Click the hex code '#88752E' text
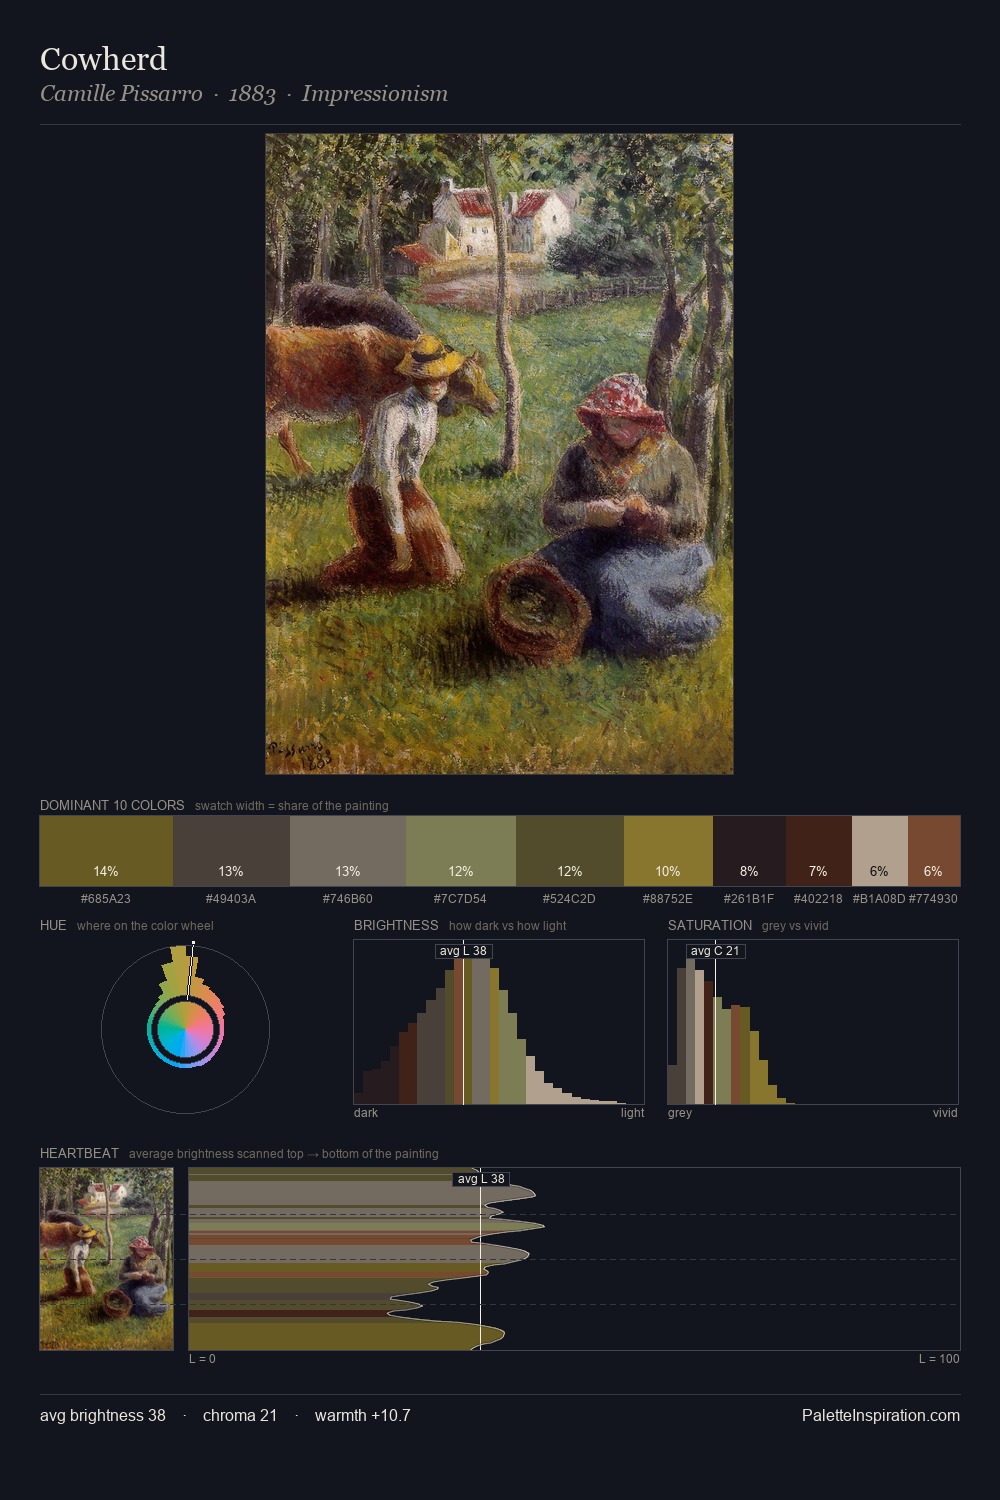The width and height of the screenshot is (1000, 1500). tap(668, 899)
